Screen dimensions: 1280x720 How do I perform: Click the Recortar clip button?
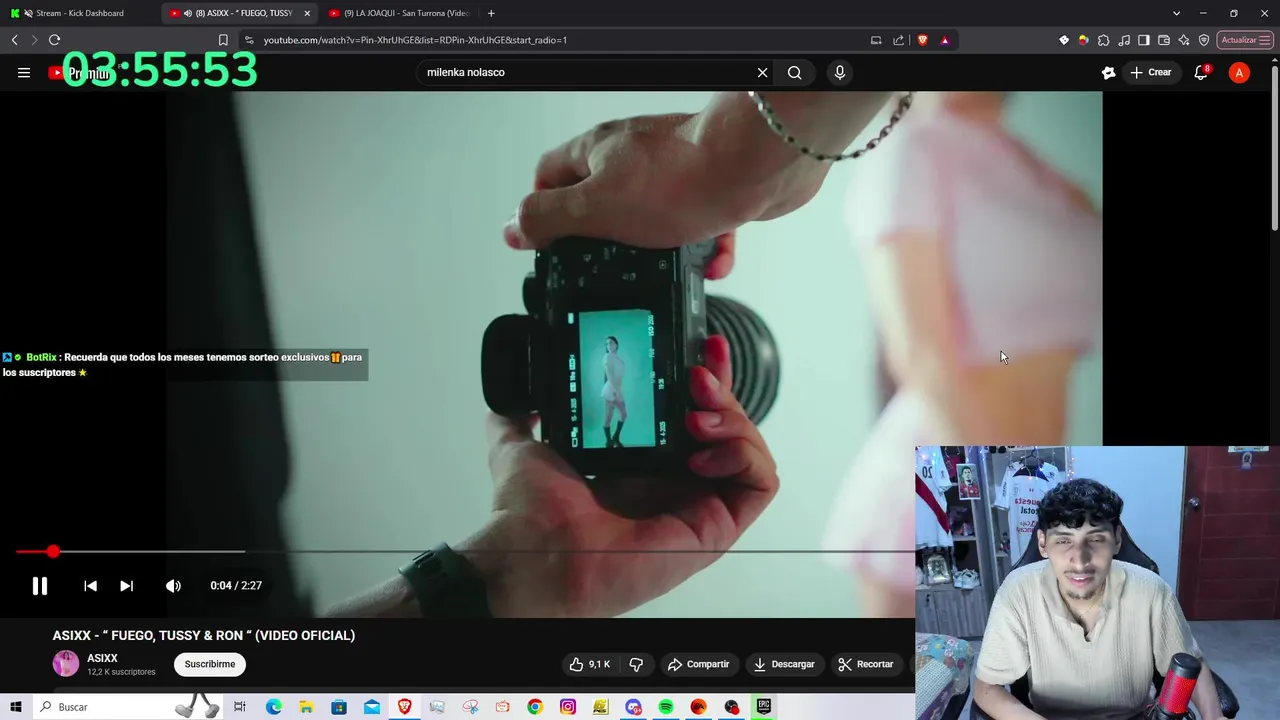(x=866, y=664)
